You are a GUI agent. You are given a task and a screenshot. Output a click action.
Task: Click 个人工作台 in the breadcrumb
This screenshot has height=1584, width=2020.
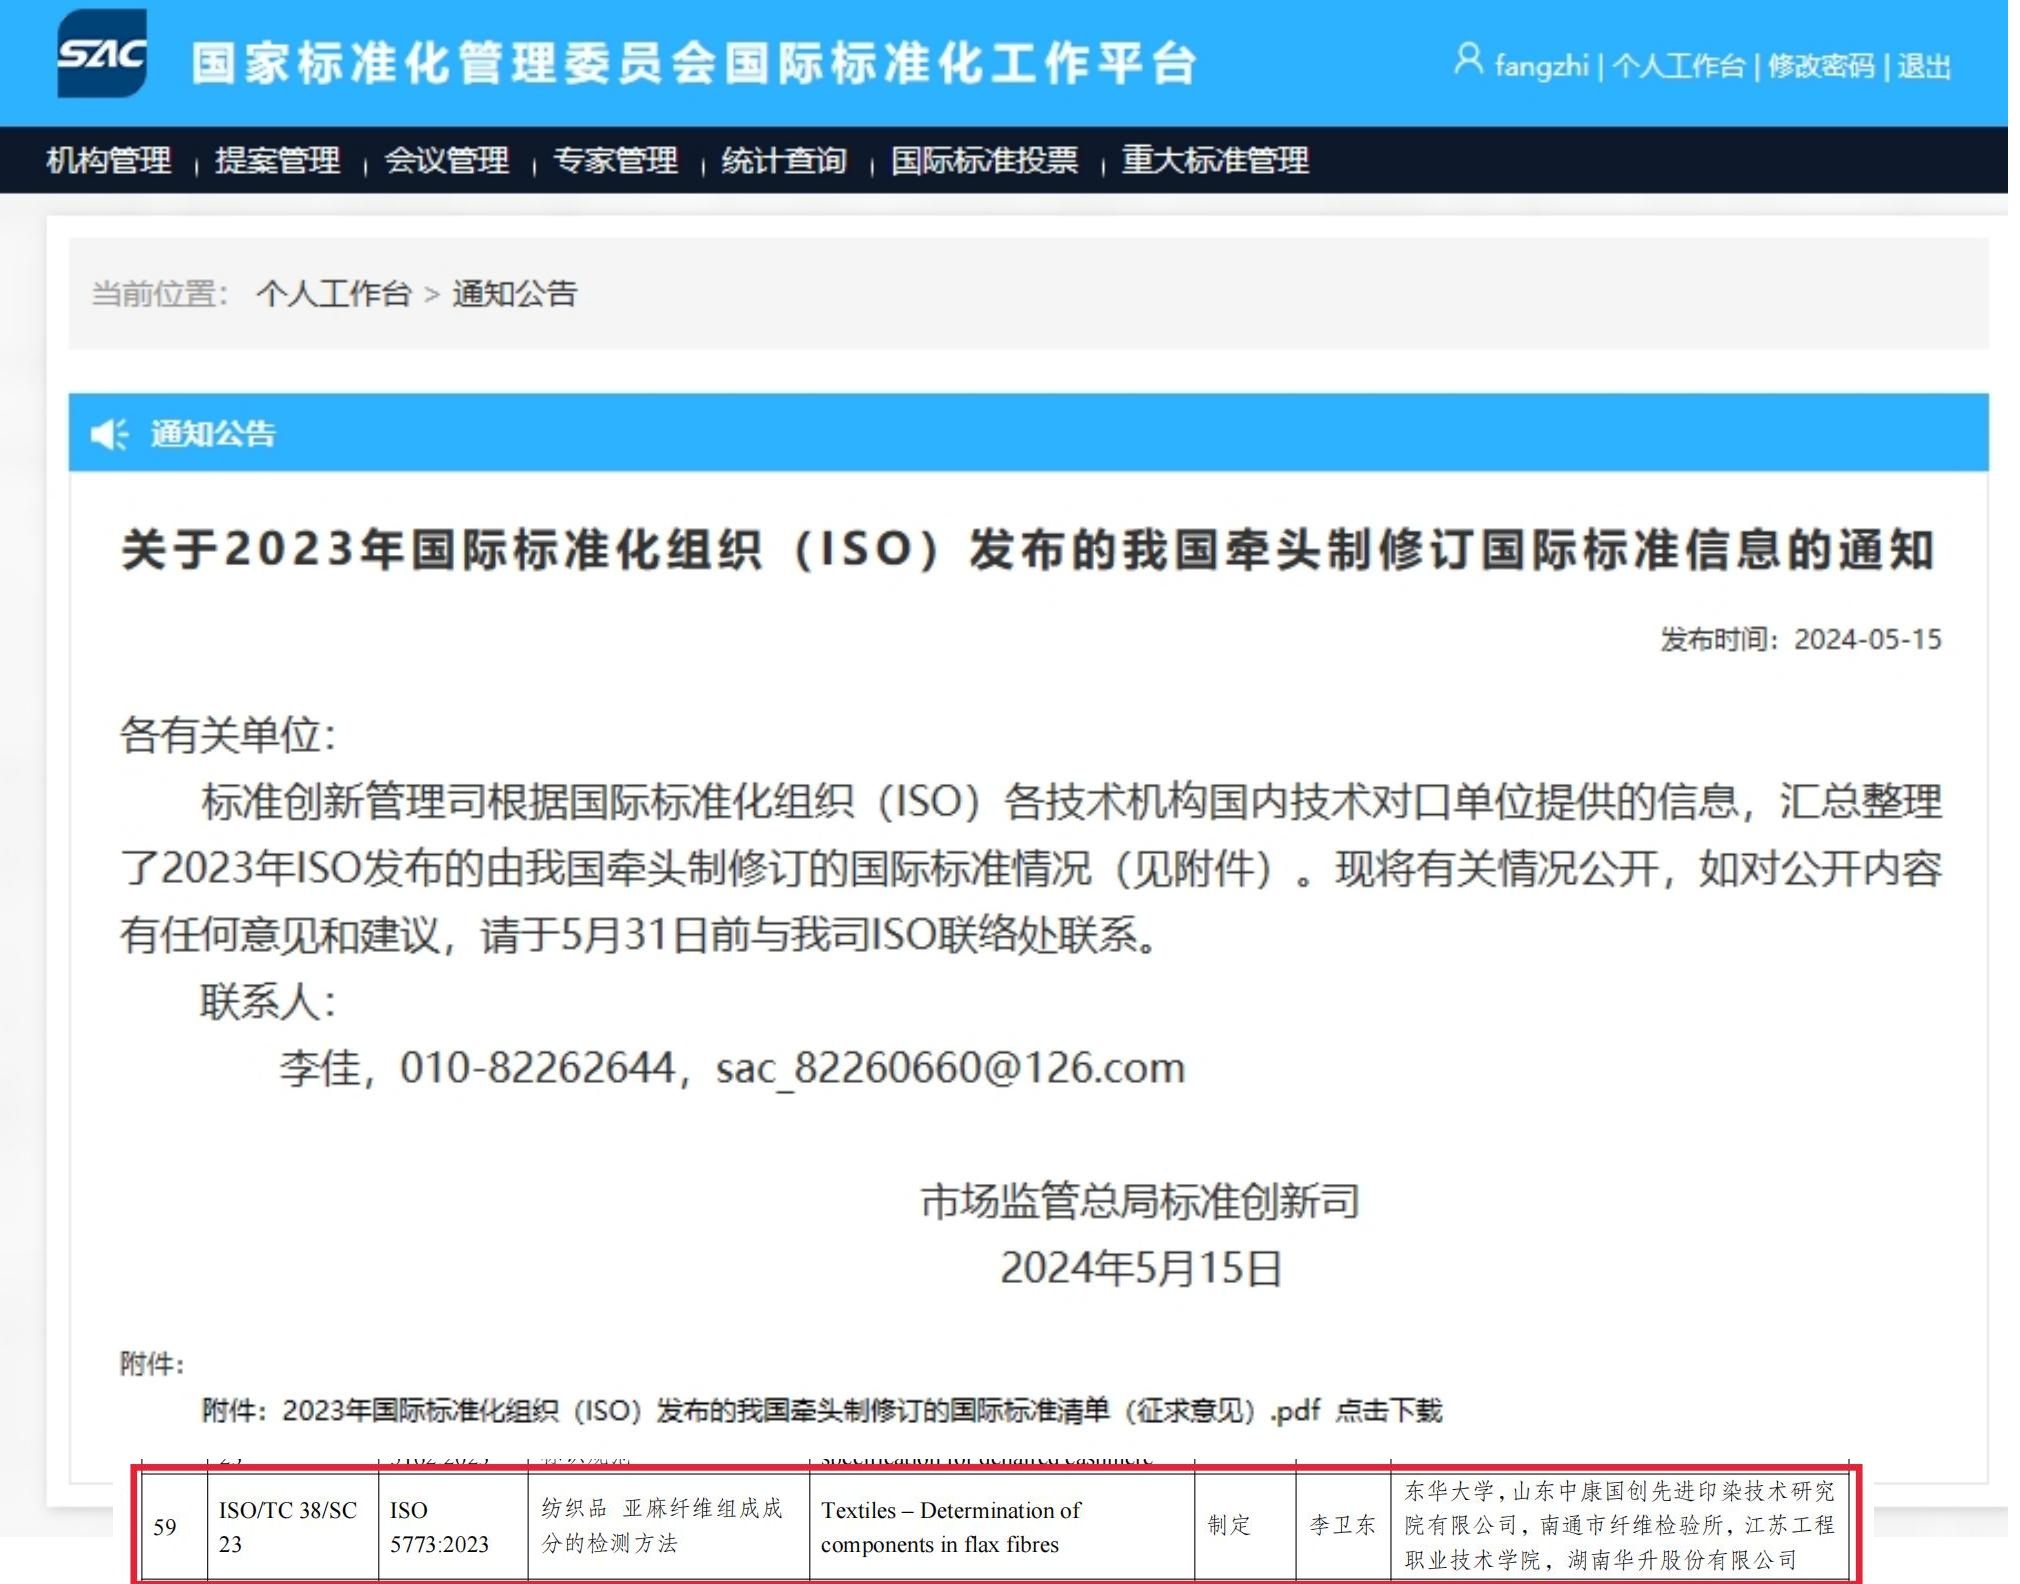coord(334,293)
